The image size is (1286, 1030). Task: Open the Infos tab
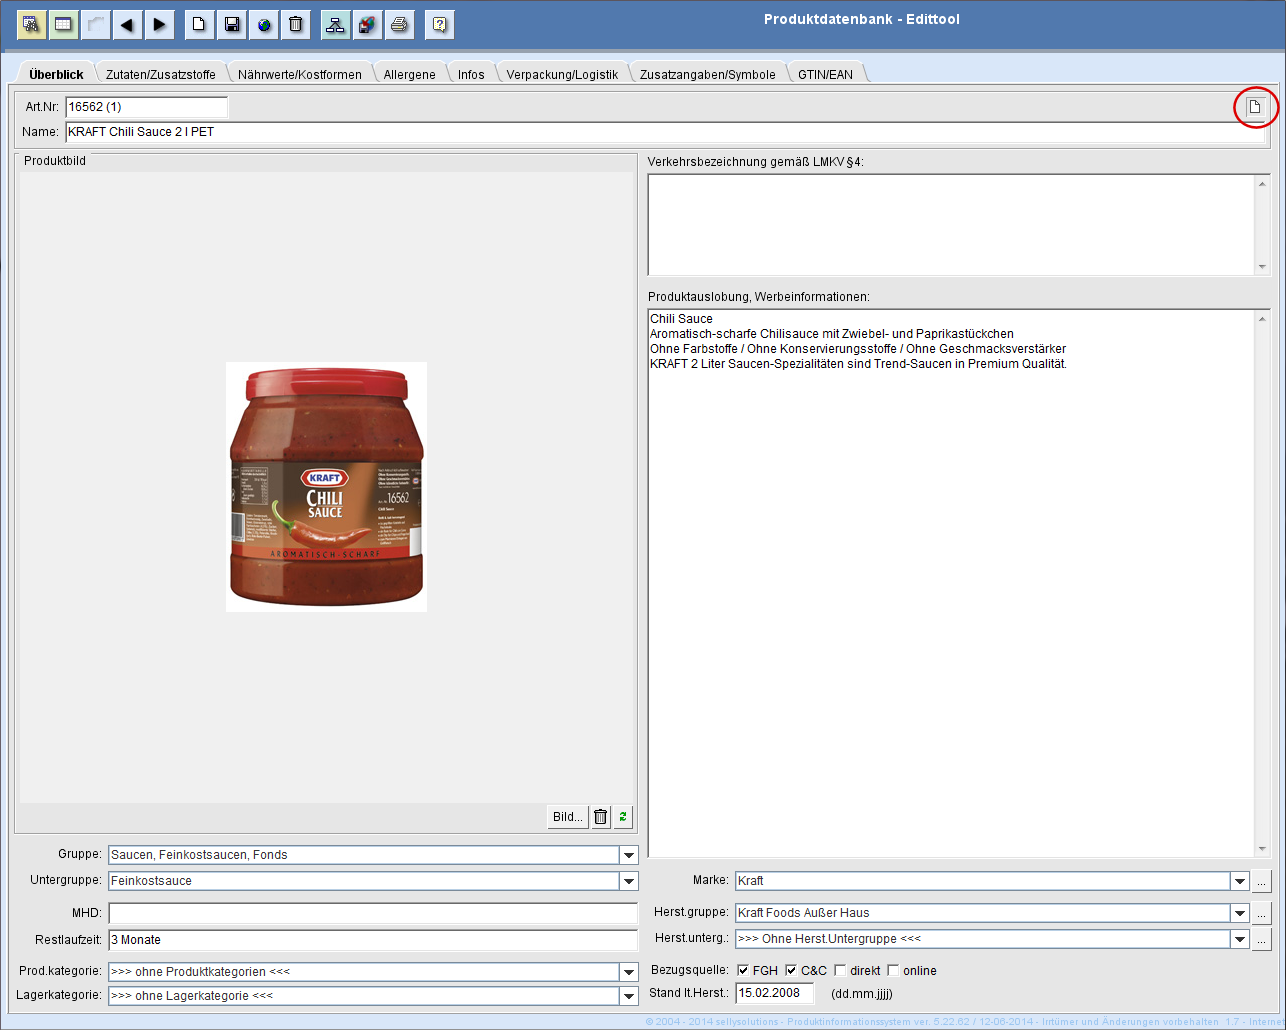pyautogui.click(x=471, y=74)
